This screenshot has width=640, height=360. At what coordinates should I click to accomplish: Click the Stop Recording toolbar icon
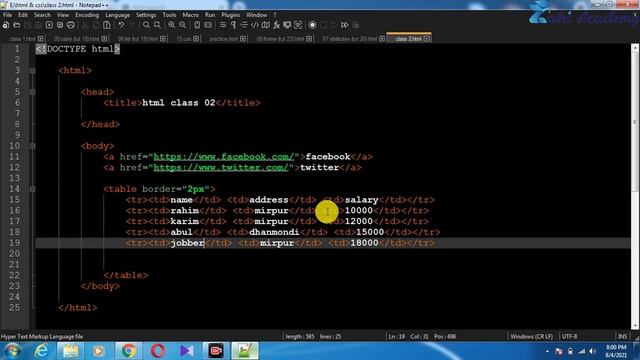pyautogui.click(x=323, y=25)
